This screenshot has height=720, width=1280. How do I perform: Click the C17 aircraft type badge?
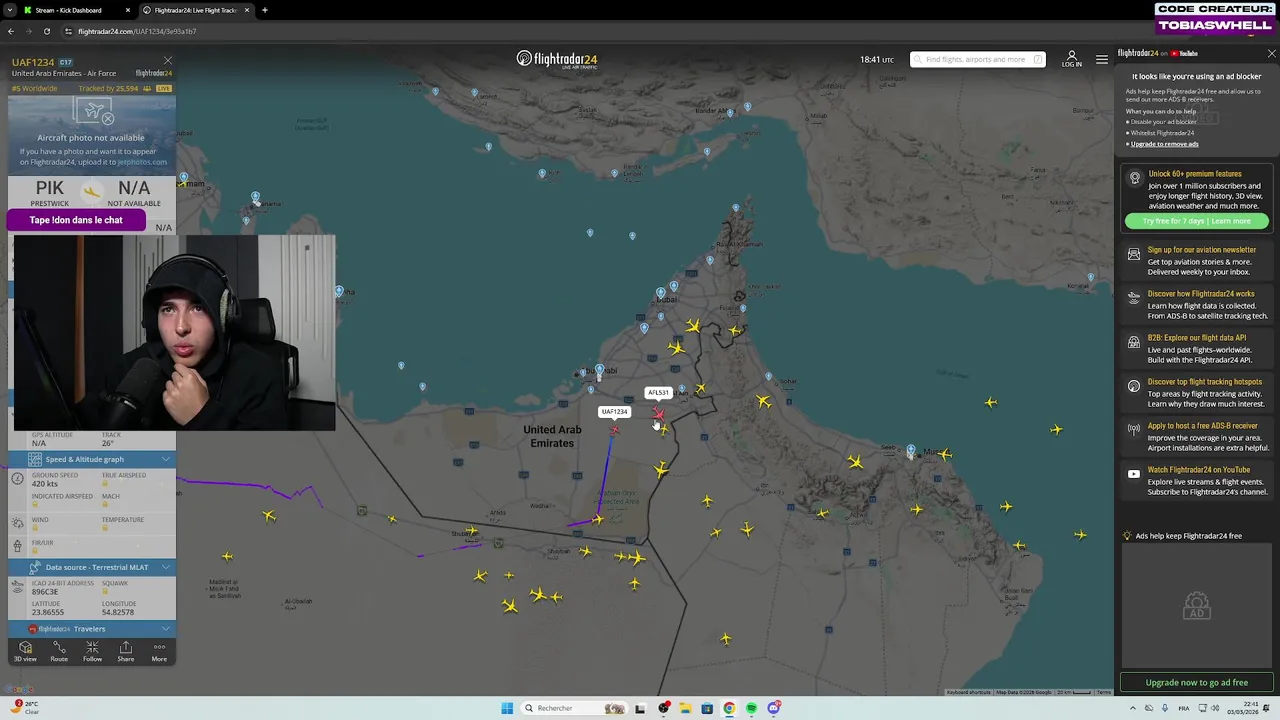click(x=66, y=62)
